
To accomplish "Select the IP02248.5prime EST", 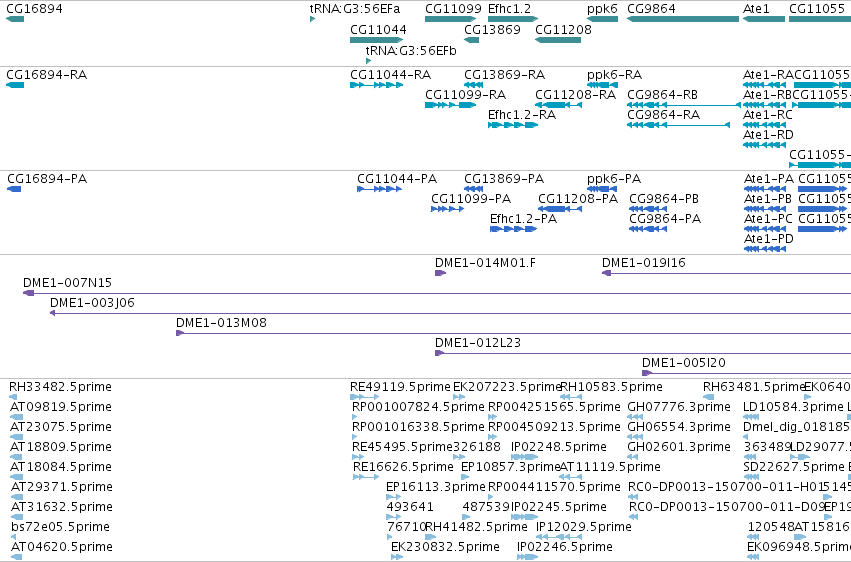I will [524, 457].
